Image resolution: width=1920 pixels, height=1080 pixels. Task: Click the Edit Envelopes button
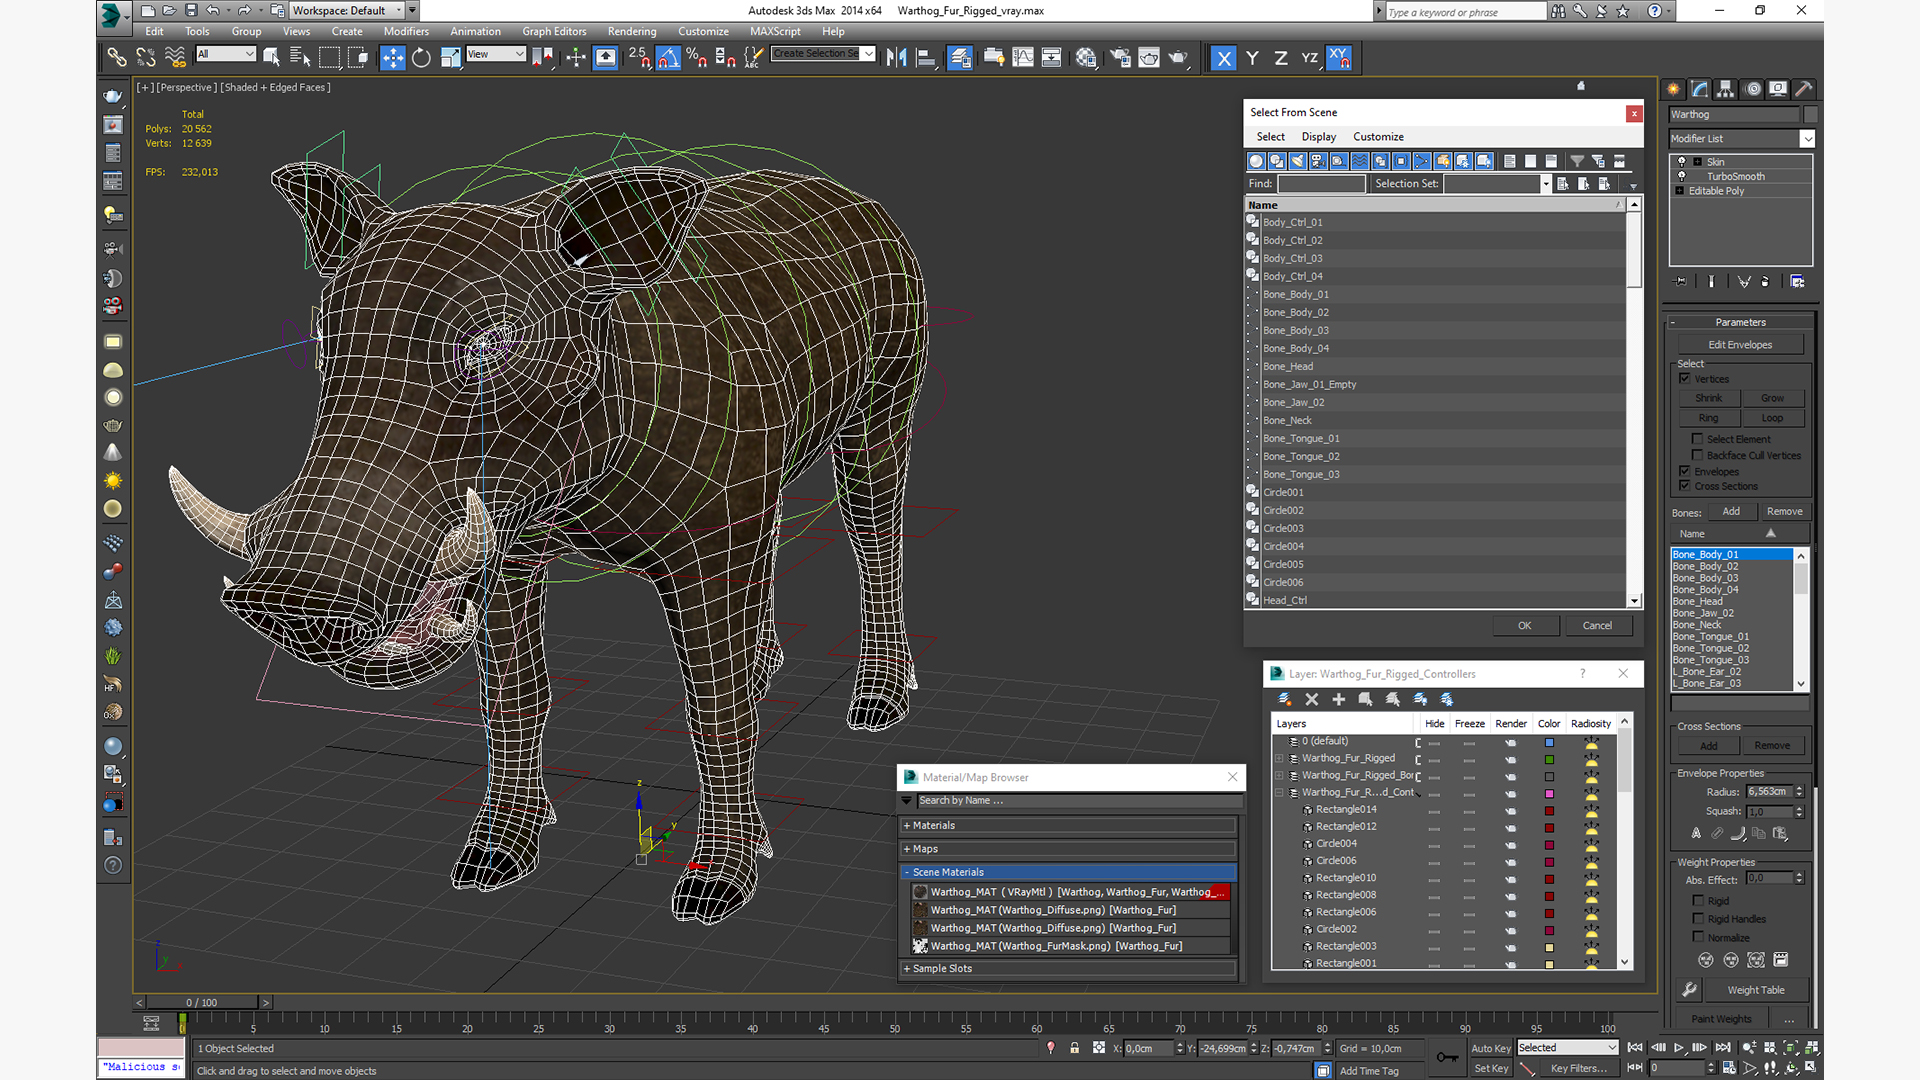[1740, 345]
